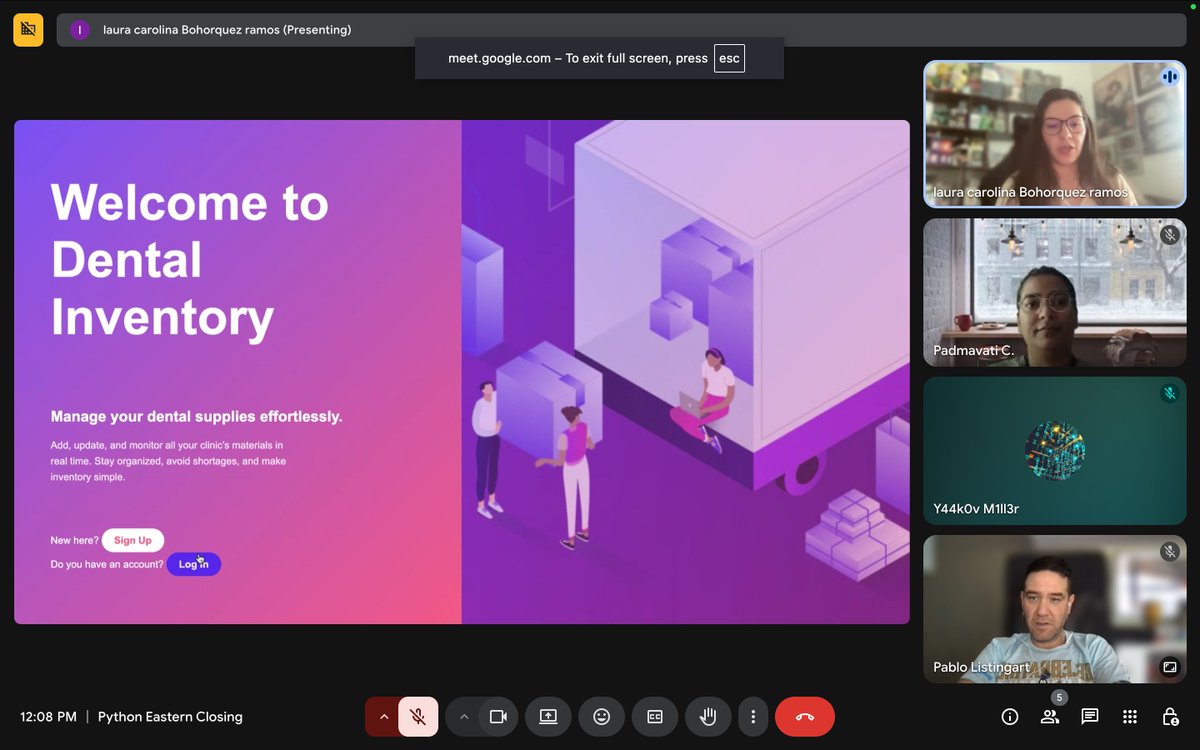
Task: Click the Present now share-screen icon
Action: click(x=548, y=717)
